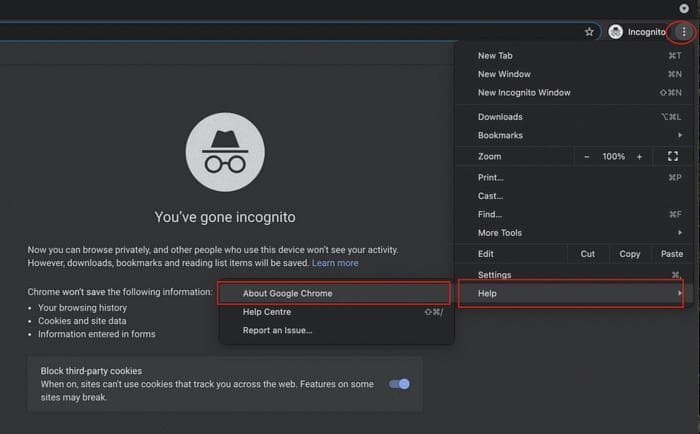Click the "You've gone incognito" heading

click(x=225, y=217)
